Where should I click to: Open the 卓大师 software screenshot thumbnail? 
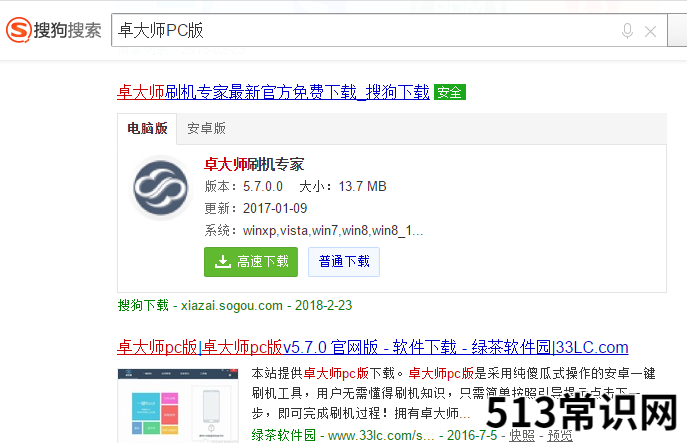point(178,406)
